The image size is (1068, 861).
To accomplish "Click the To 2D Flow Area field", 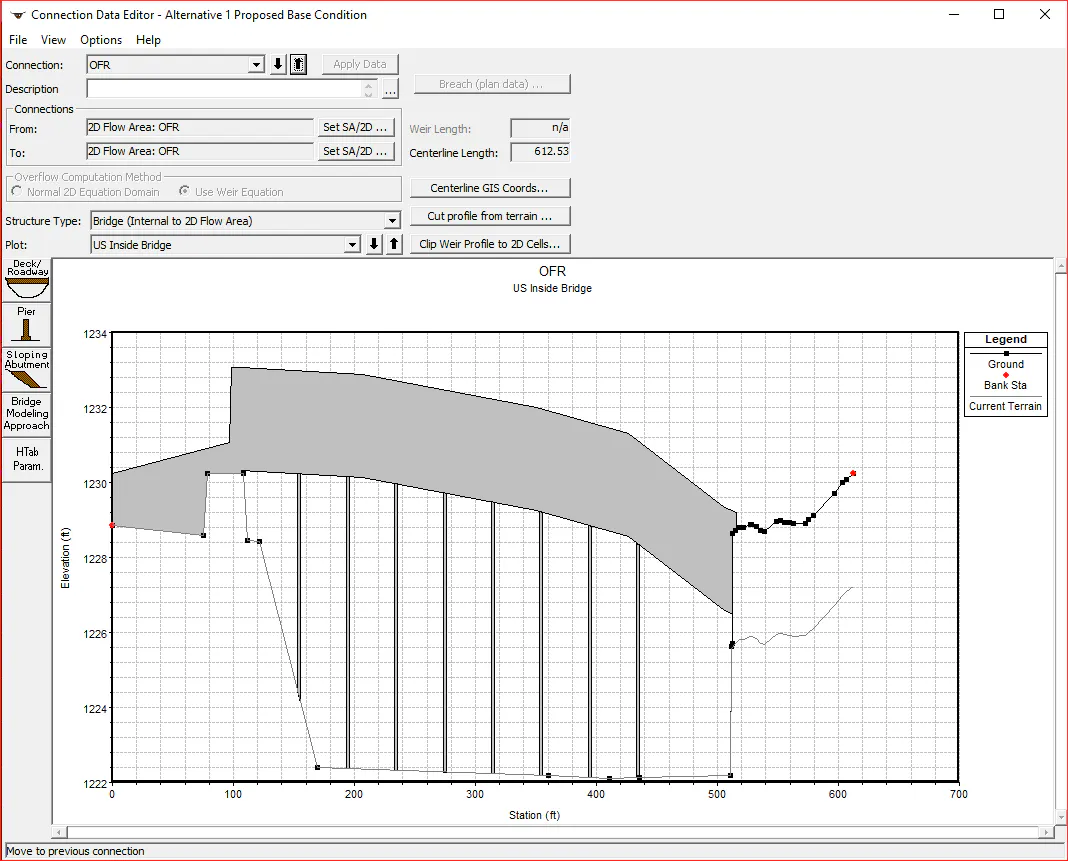I will coord(200,151).
